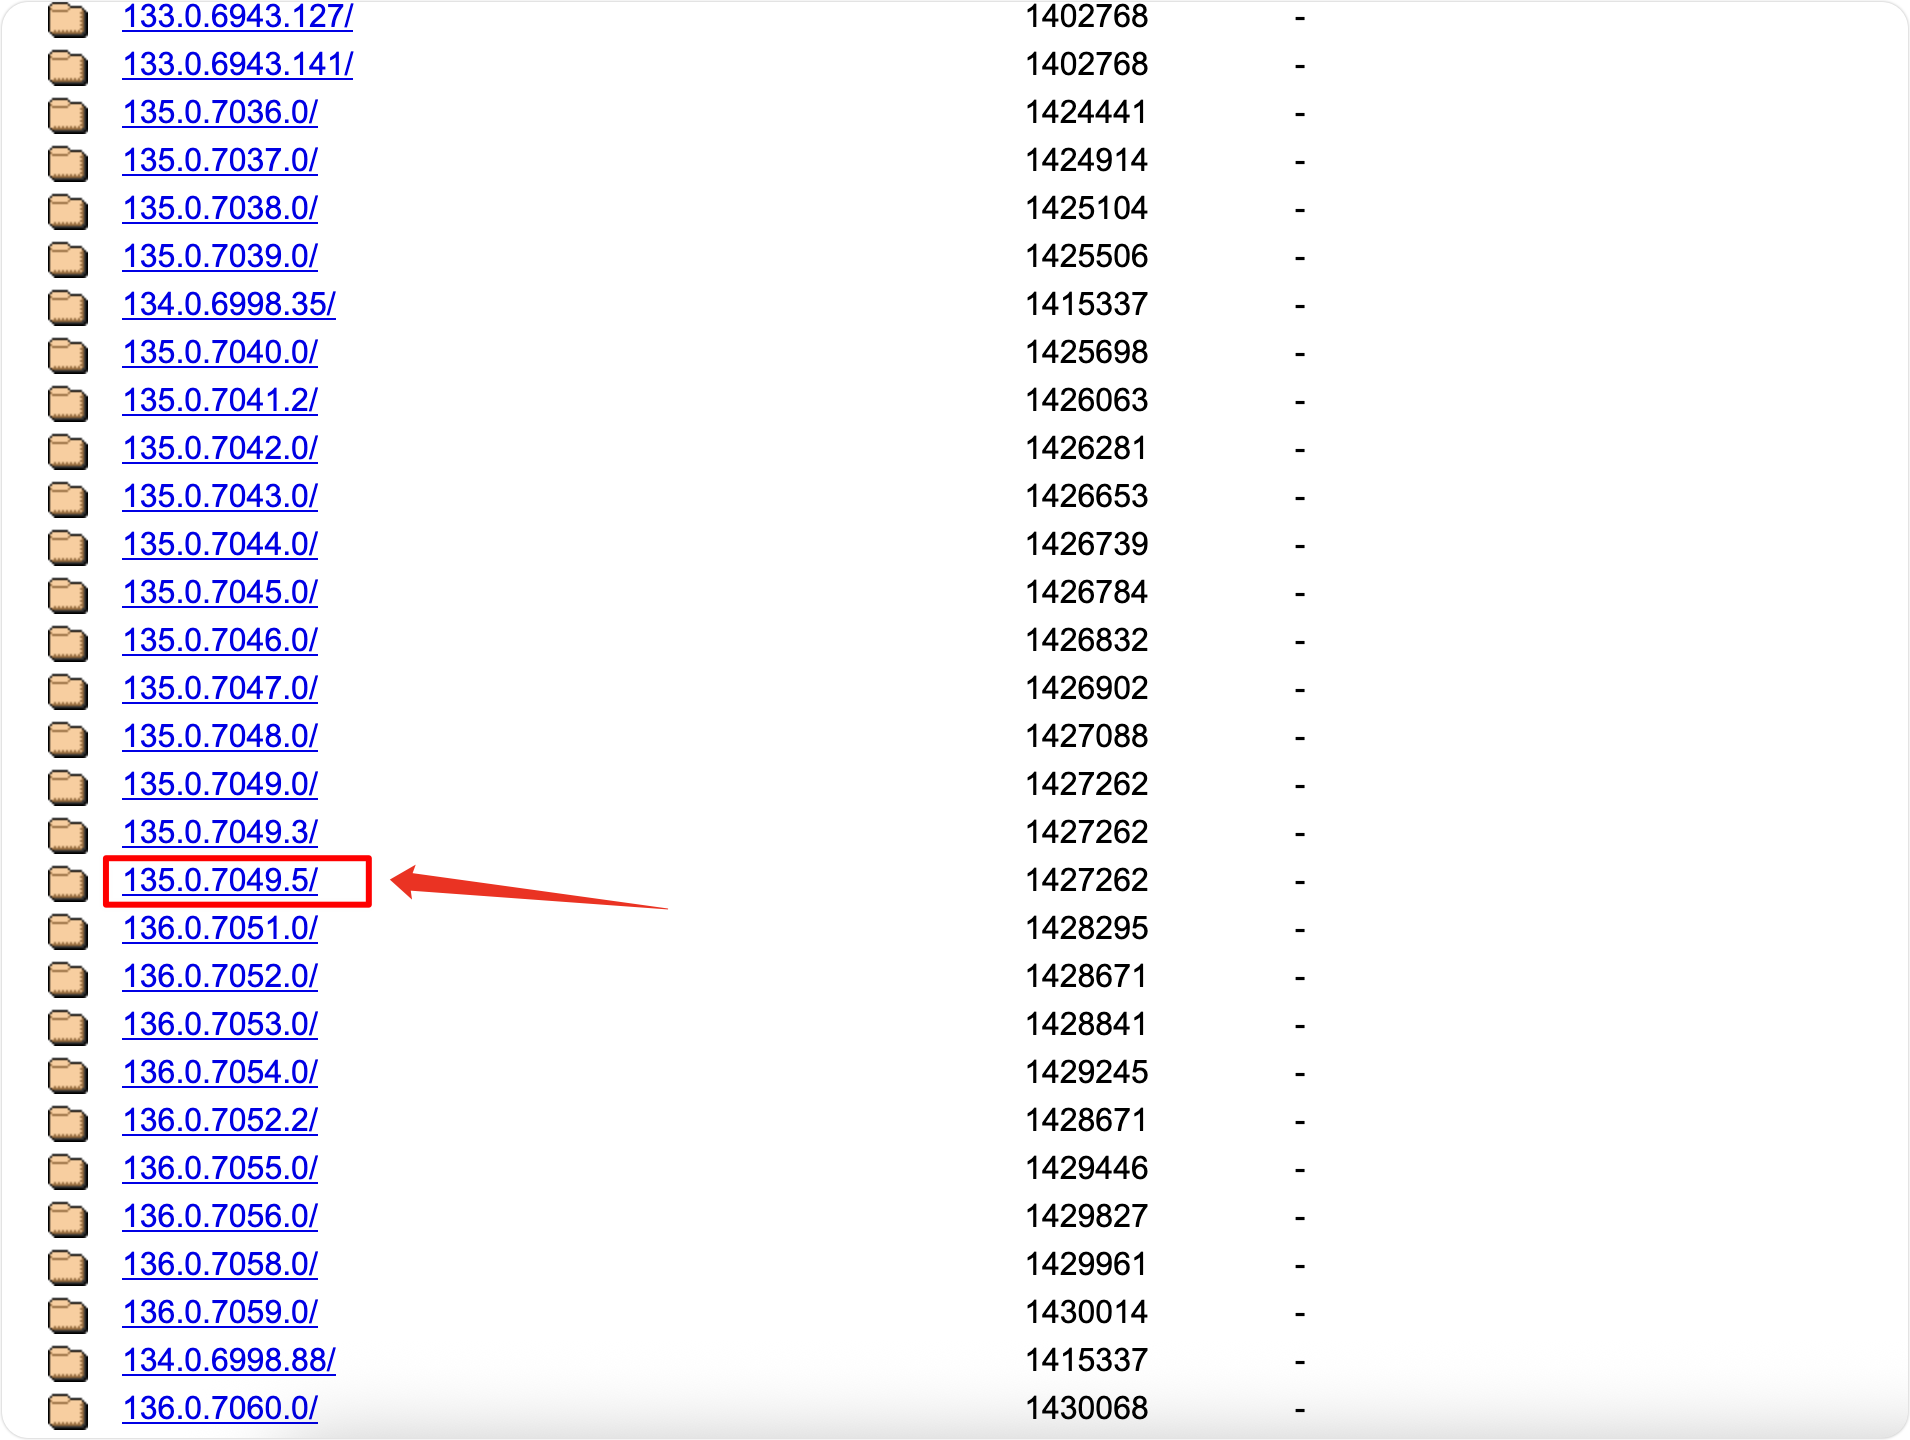The image size is (1910, 1440).
Task: Open the 136.0.7058.0 directory
Action: [x=219, y=1264]
